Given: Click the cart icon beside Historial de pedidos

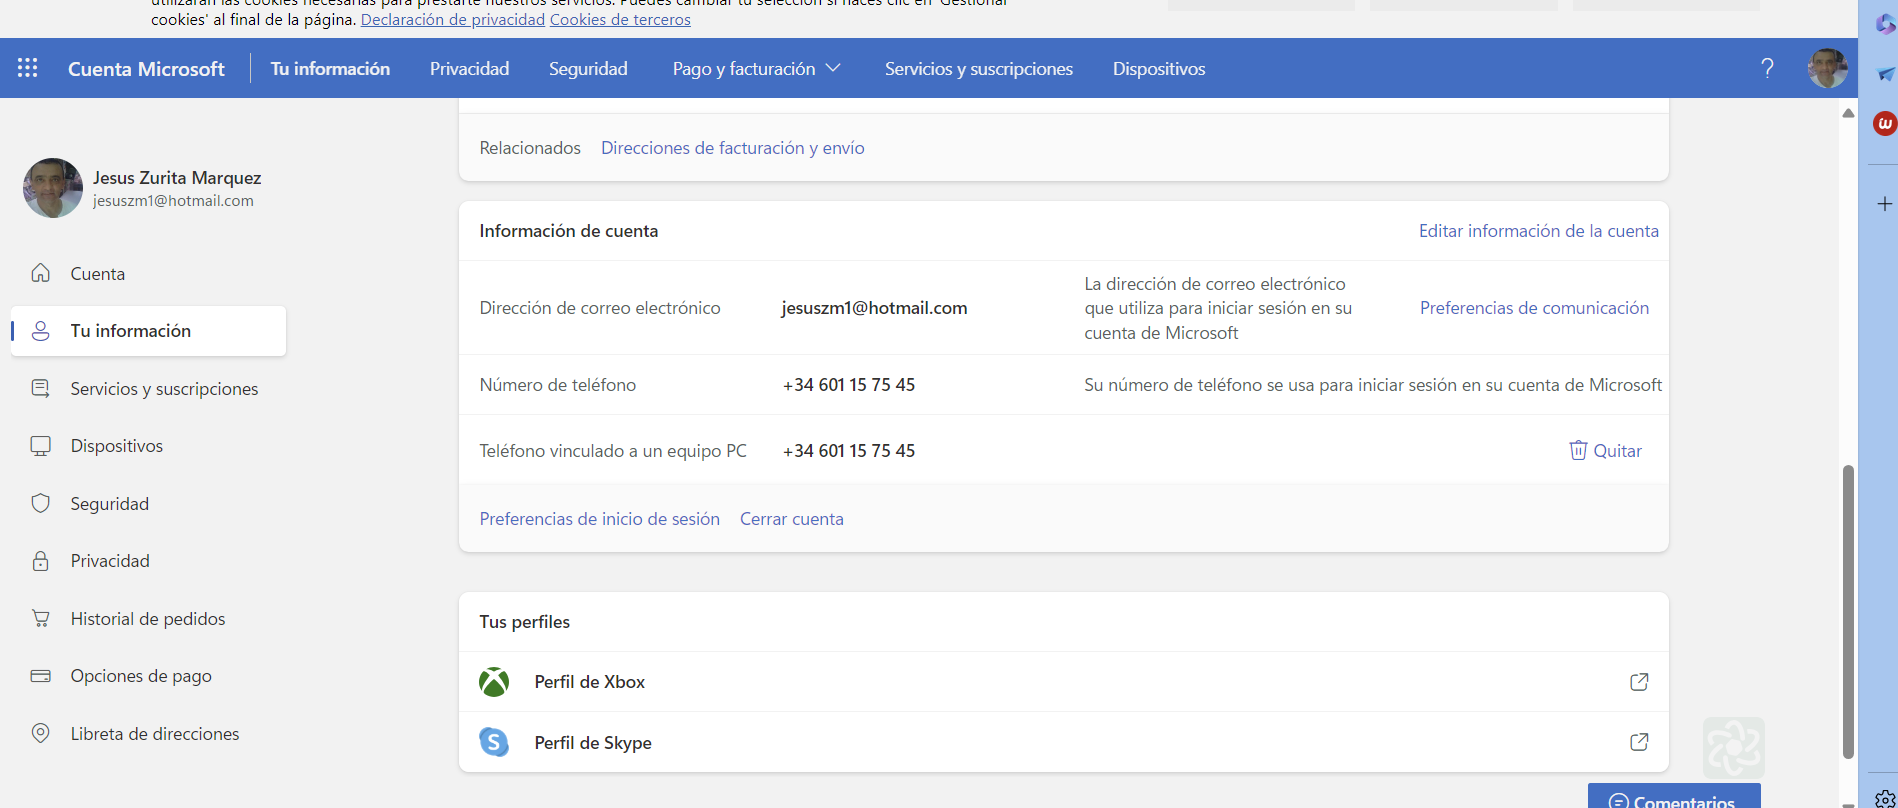Looking at the screenshot, I should coord(41,618).
